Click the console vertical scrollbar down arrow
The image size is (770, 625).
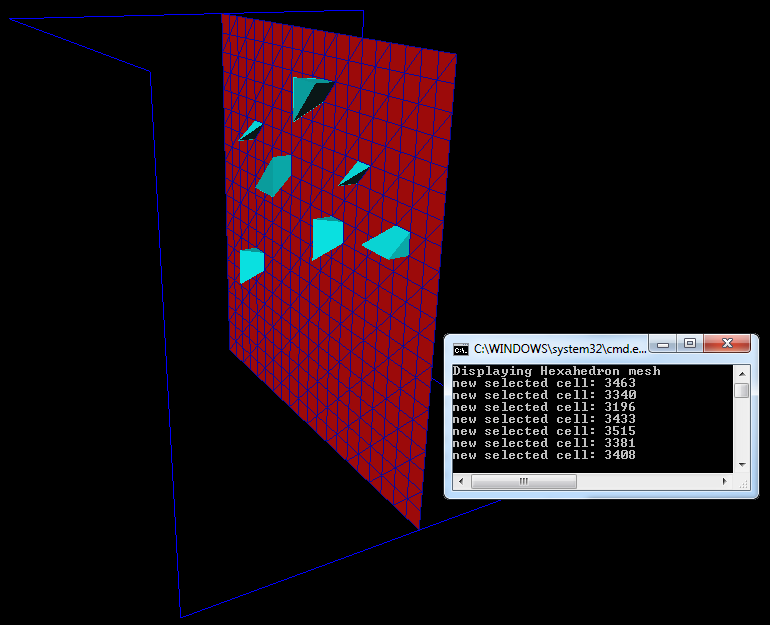click(x=741, y=465)
